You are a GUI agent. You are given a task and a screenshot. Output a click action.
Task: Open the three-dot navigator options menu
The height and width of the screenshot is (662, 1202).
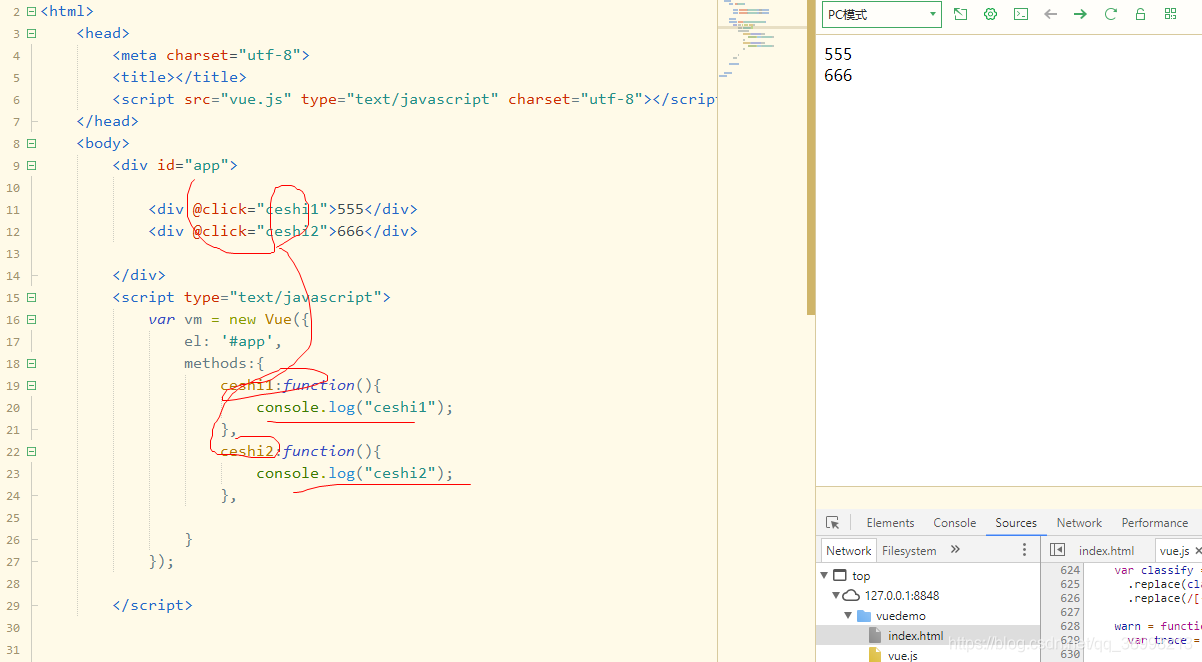1024,550
